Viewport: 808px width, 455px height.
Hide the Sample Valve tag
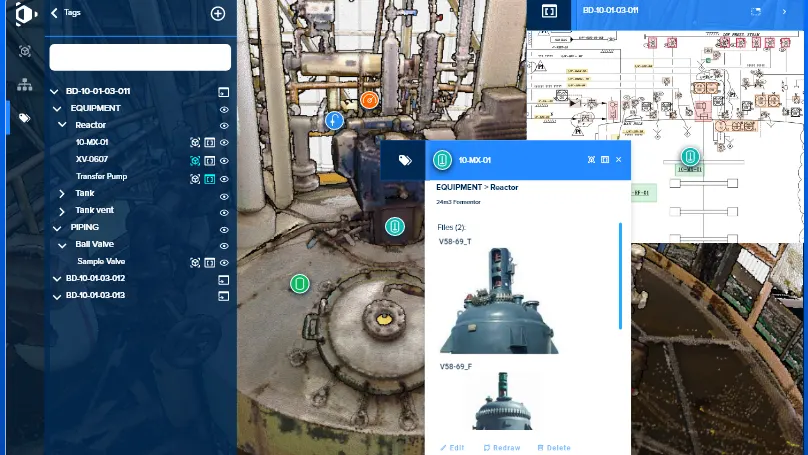tap(224, 263)
